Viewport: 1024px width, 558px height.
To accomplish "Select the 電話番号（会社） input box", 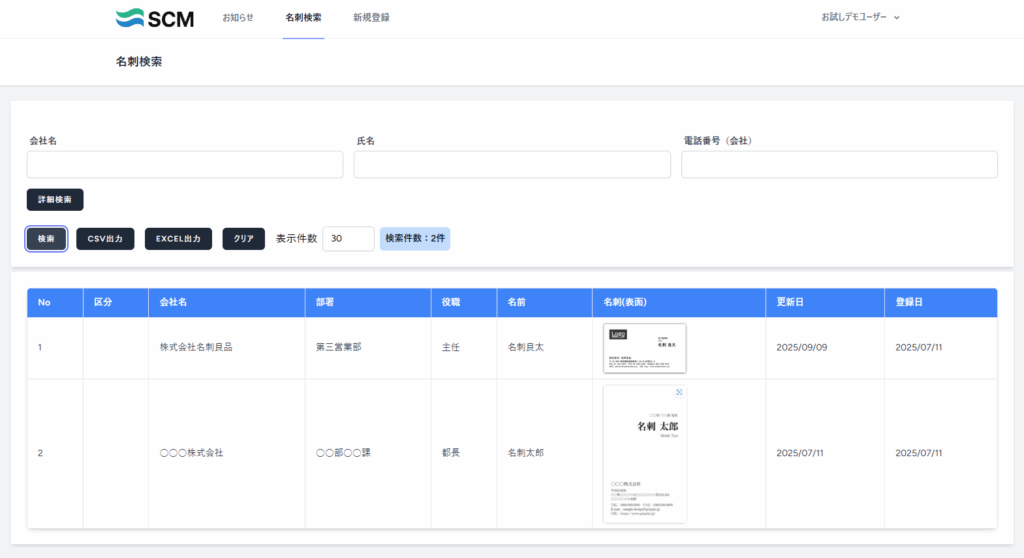I will tap(839, 165).
